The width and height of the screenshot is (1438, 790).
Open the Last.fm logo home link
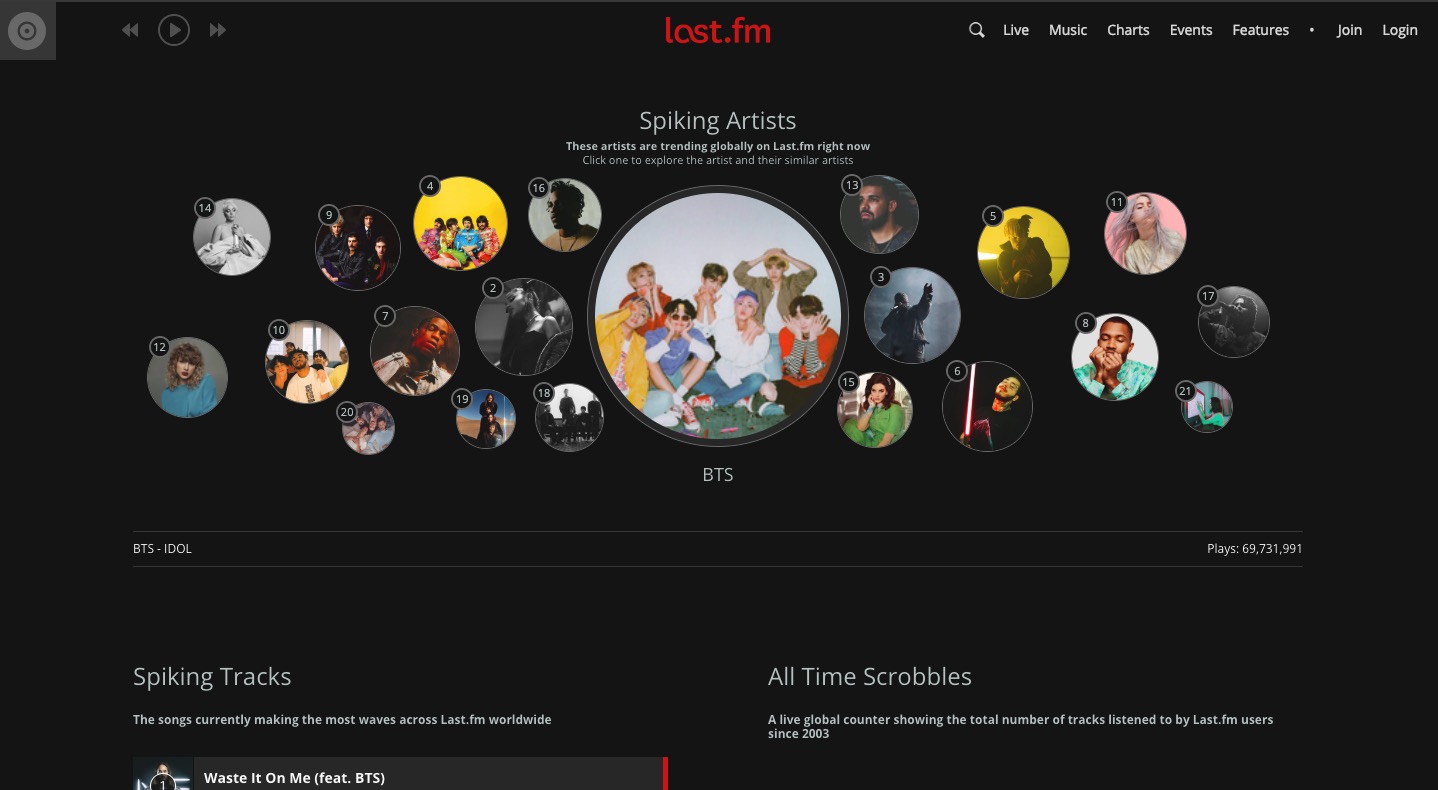pos(718,30)
